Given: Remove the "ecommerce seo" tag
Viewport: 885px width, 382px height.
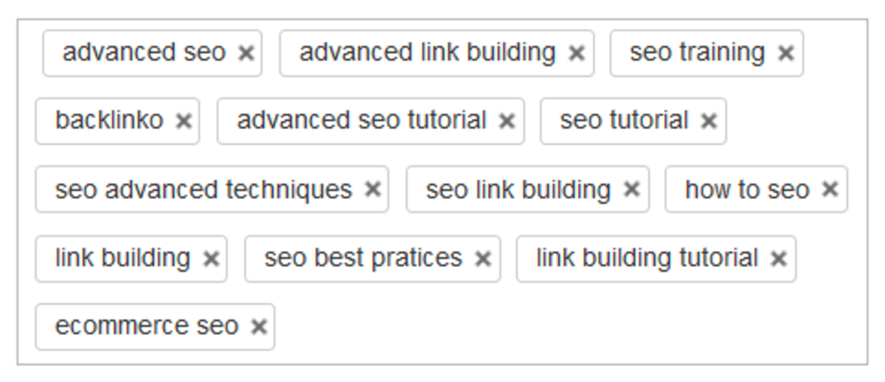Looking at the screenshot, I should (259, 327).
